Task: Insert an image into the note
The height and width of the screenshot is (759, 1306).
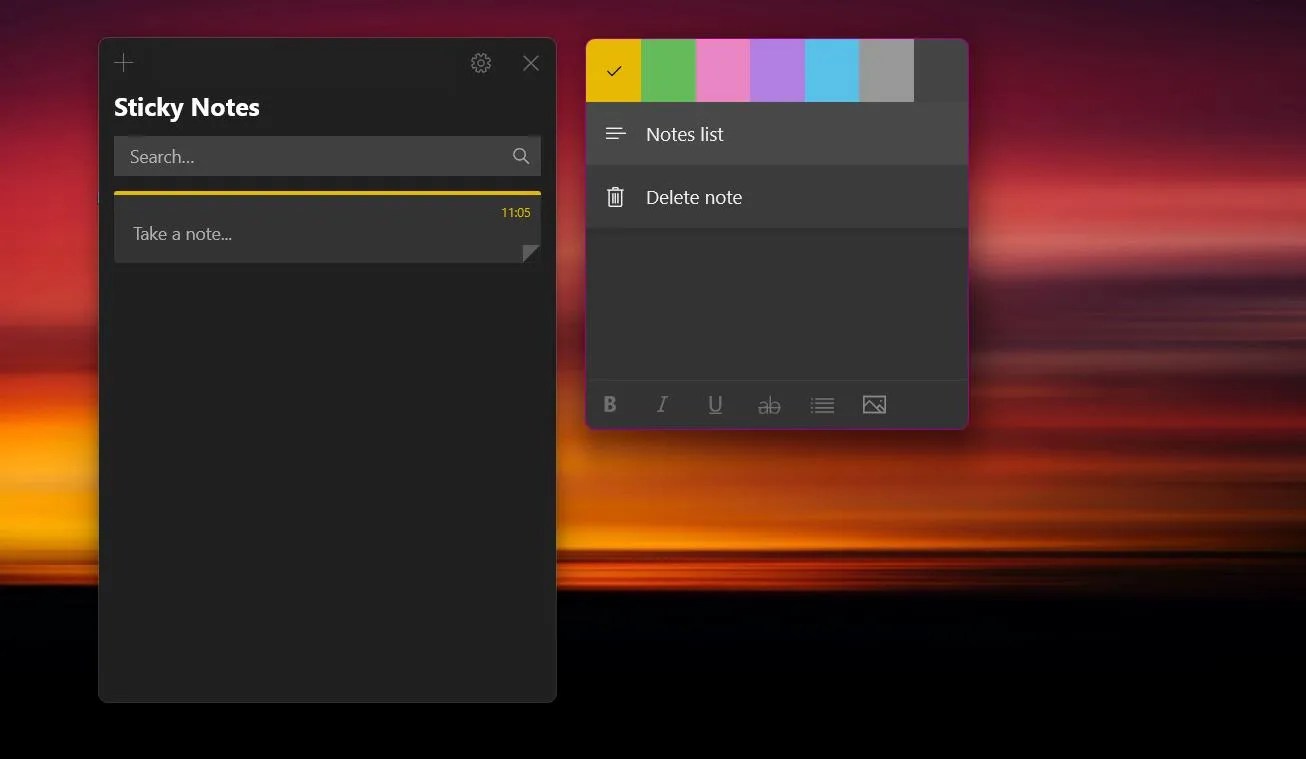Action: tap(875, 404)
